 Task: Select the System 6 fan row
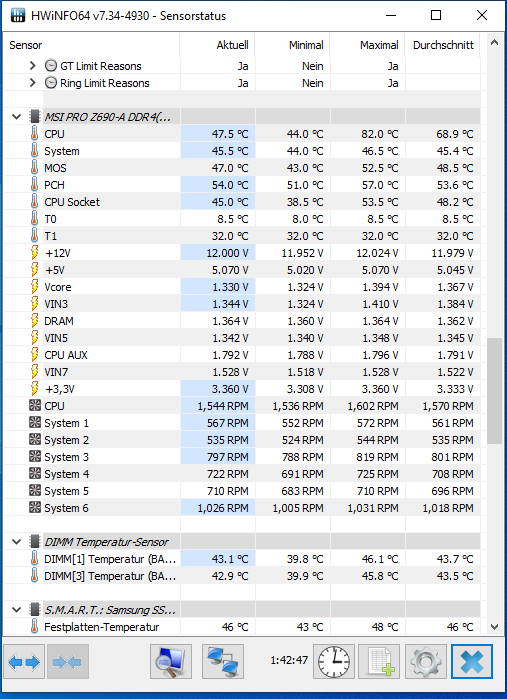(241, 508)
